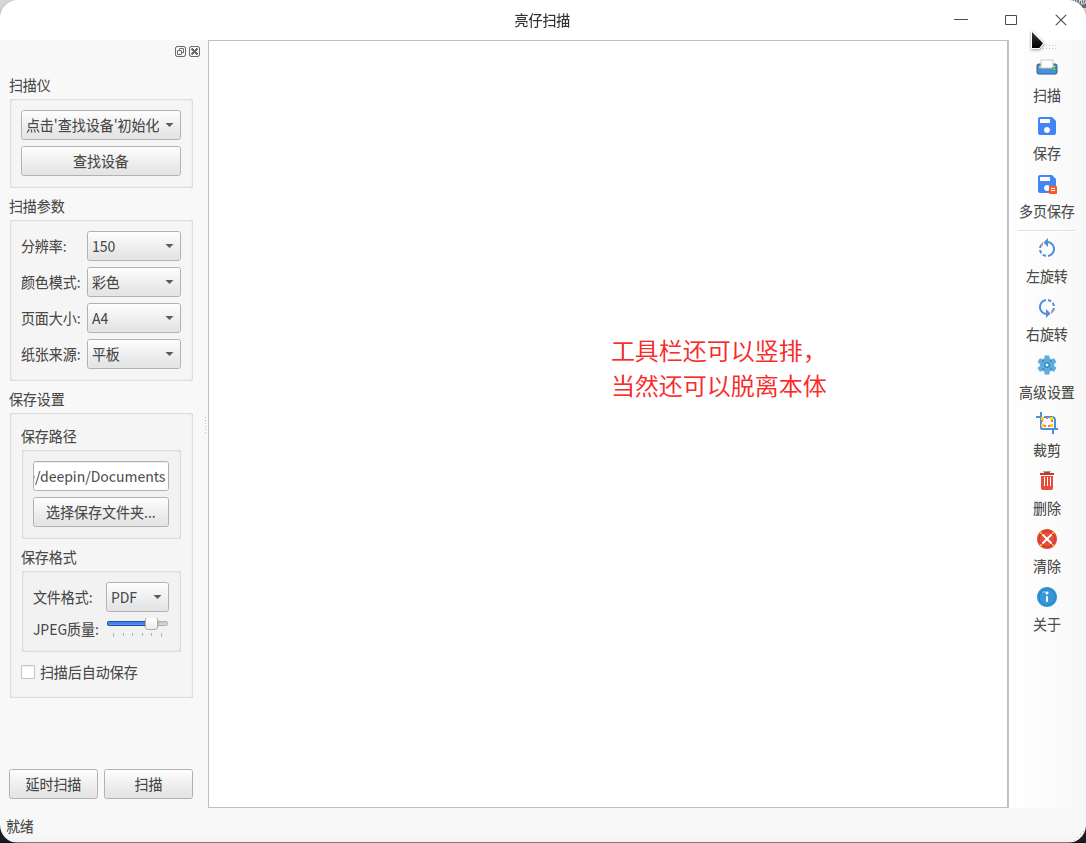Click the multi-page save icon (多页保存)
The height and width of the screenshot is (843, 1086).
1047,184
